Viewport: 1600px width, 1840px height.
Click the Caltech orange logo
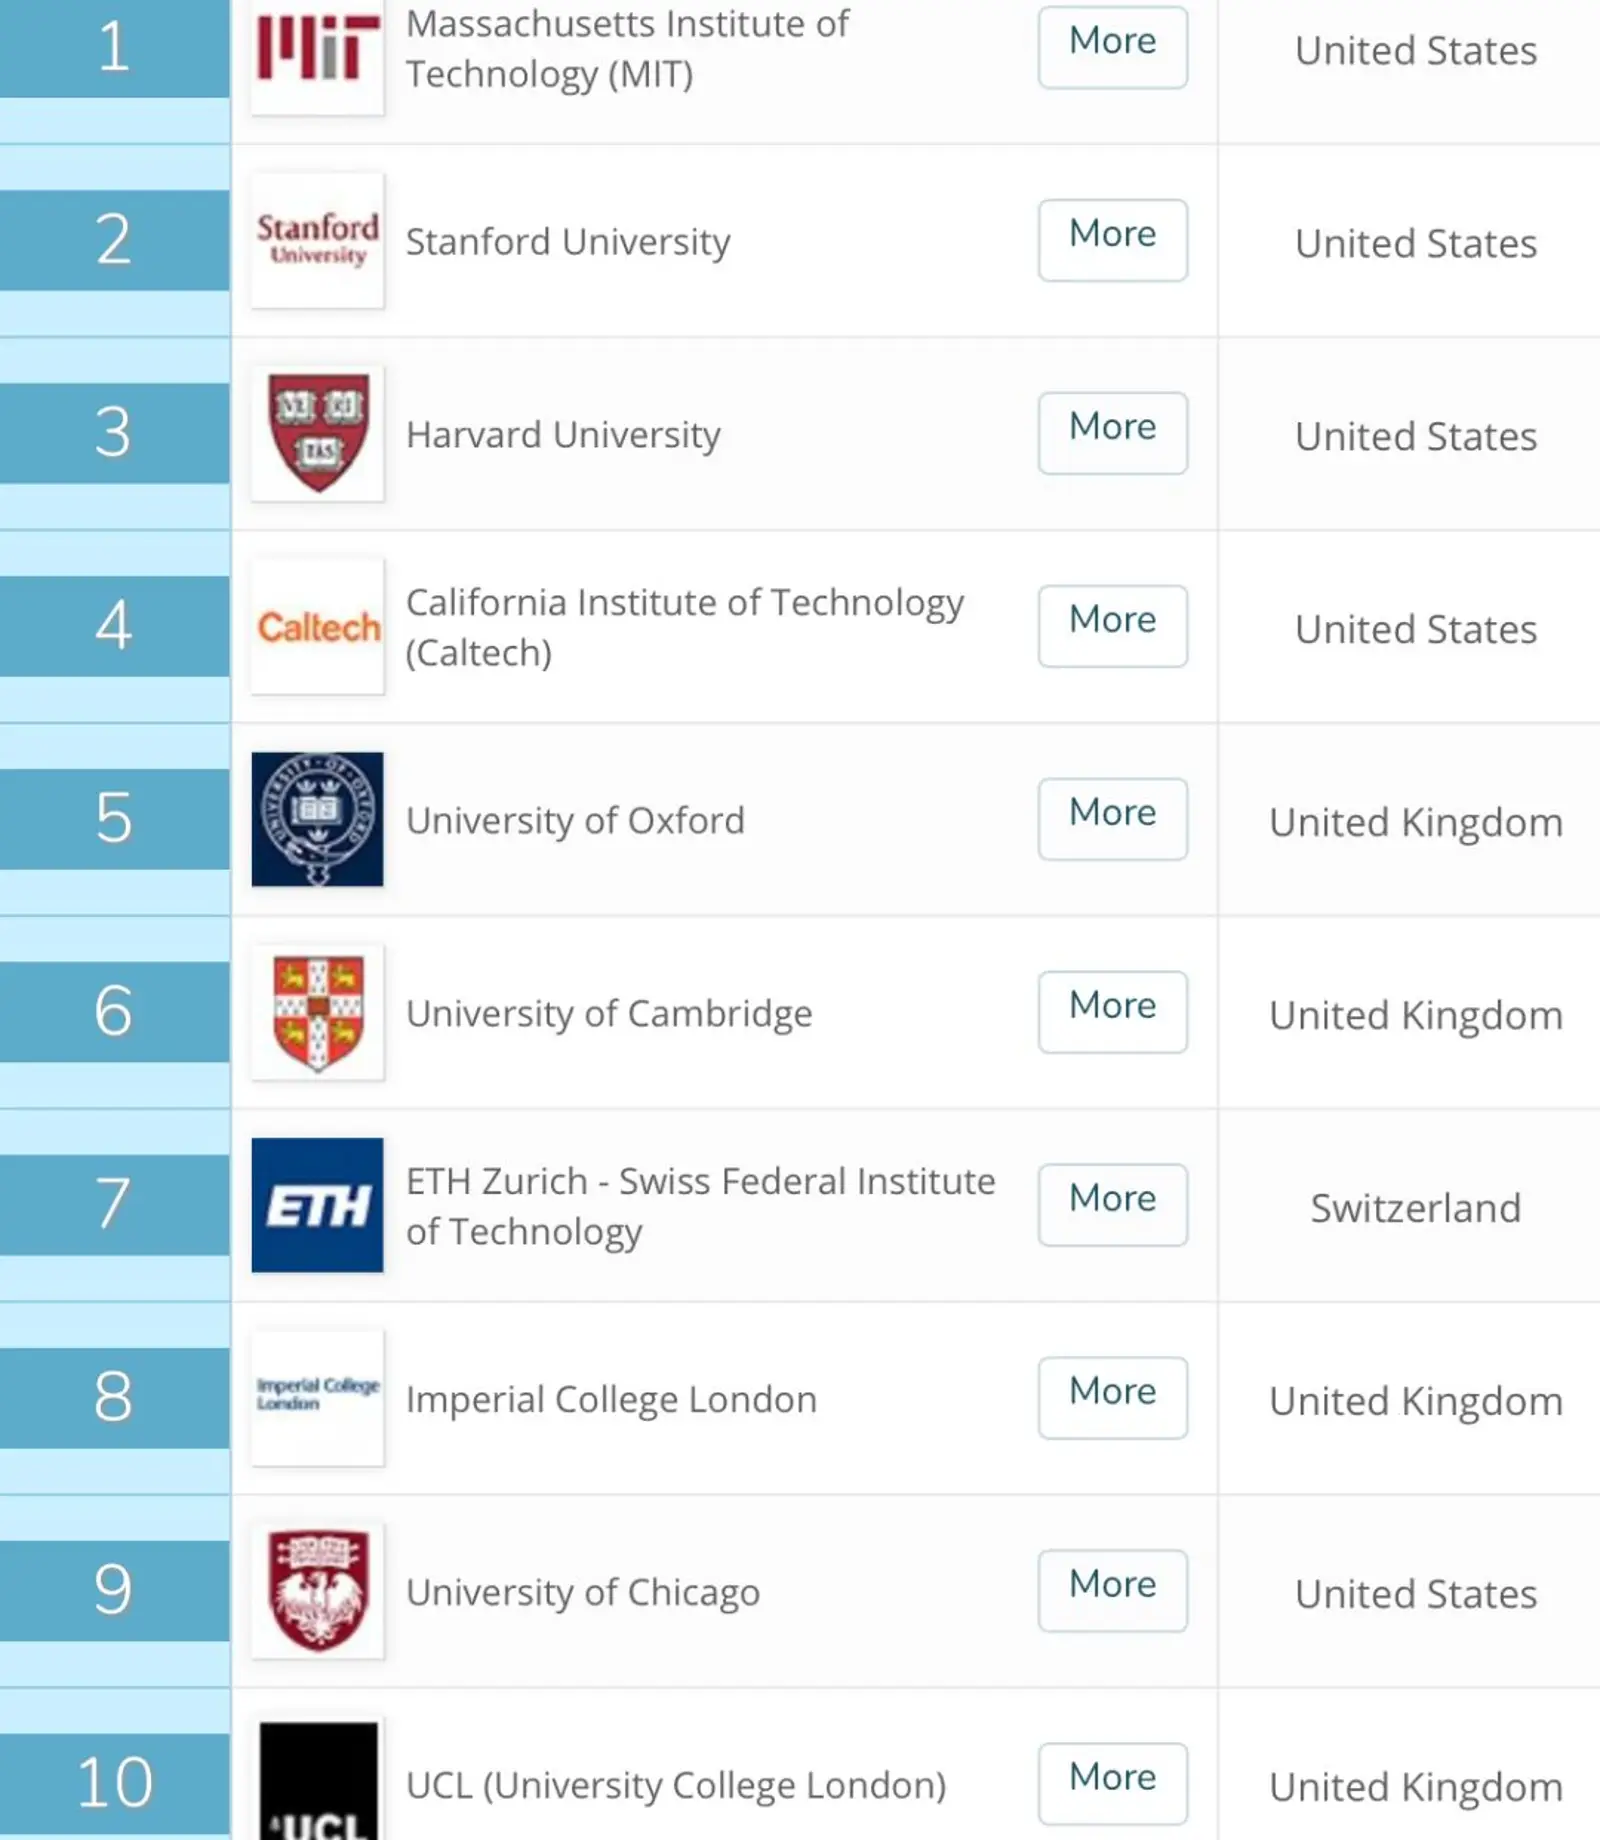pos(317,627)
